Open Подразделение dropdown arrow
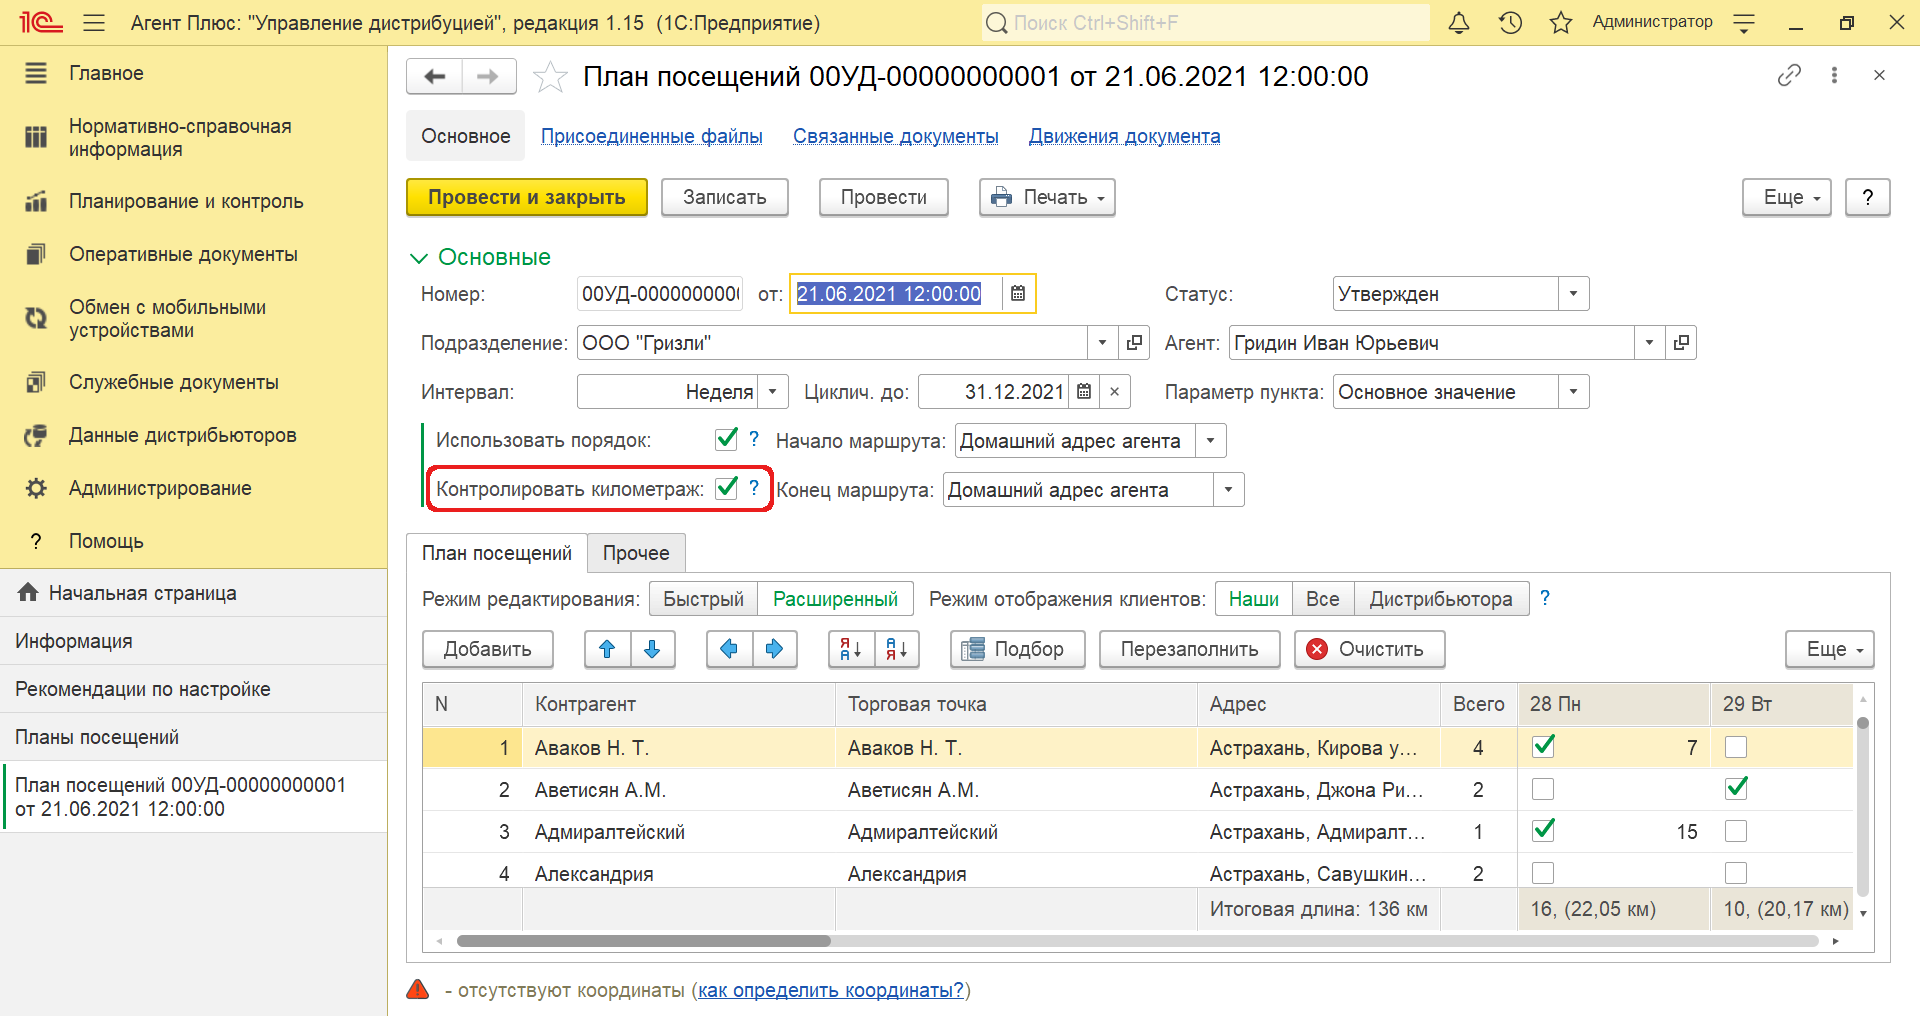Screen dimensions: 1920x1016 [x=1102, y=342]
